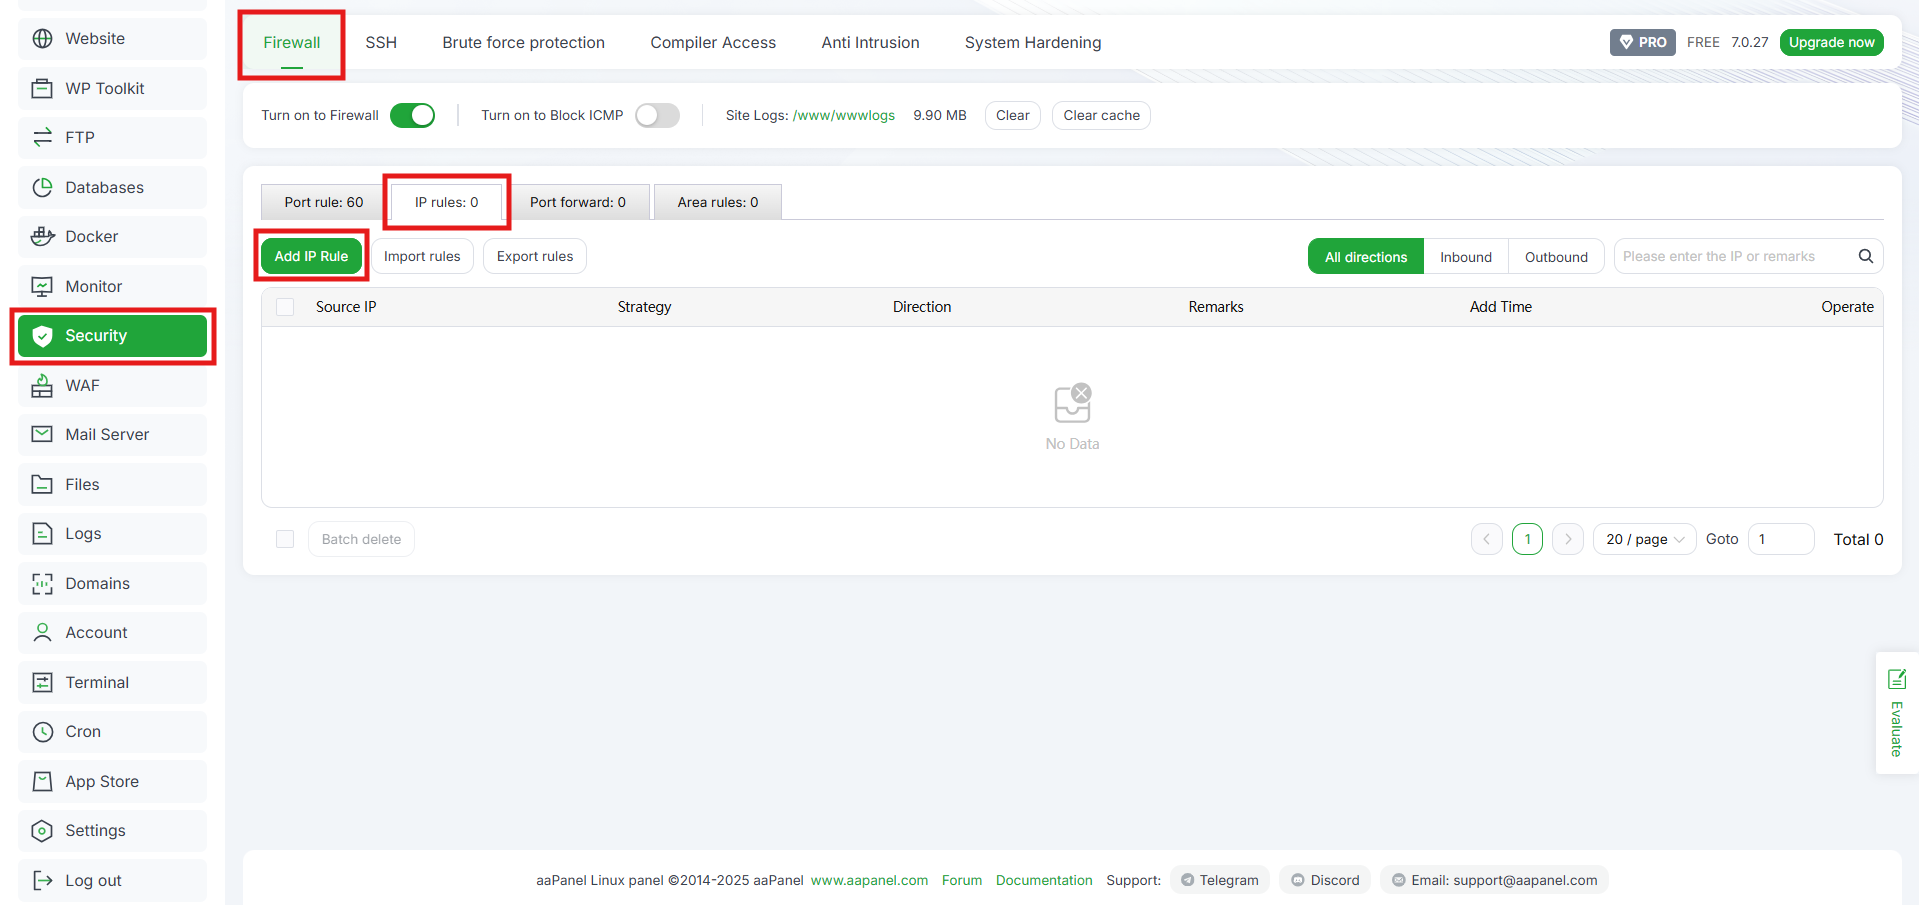Click the Mail Server envelope icon
1919x905 pixels.
42,435
